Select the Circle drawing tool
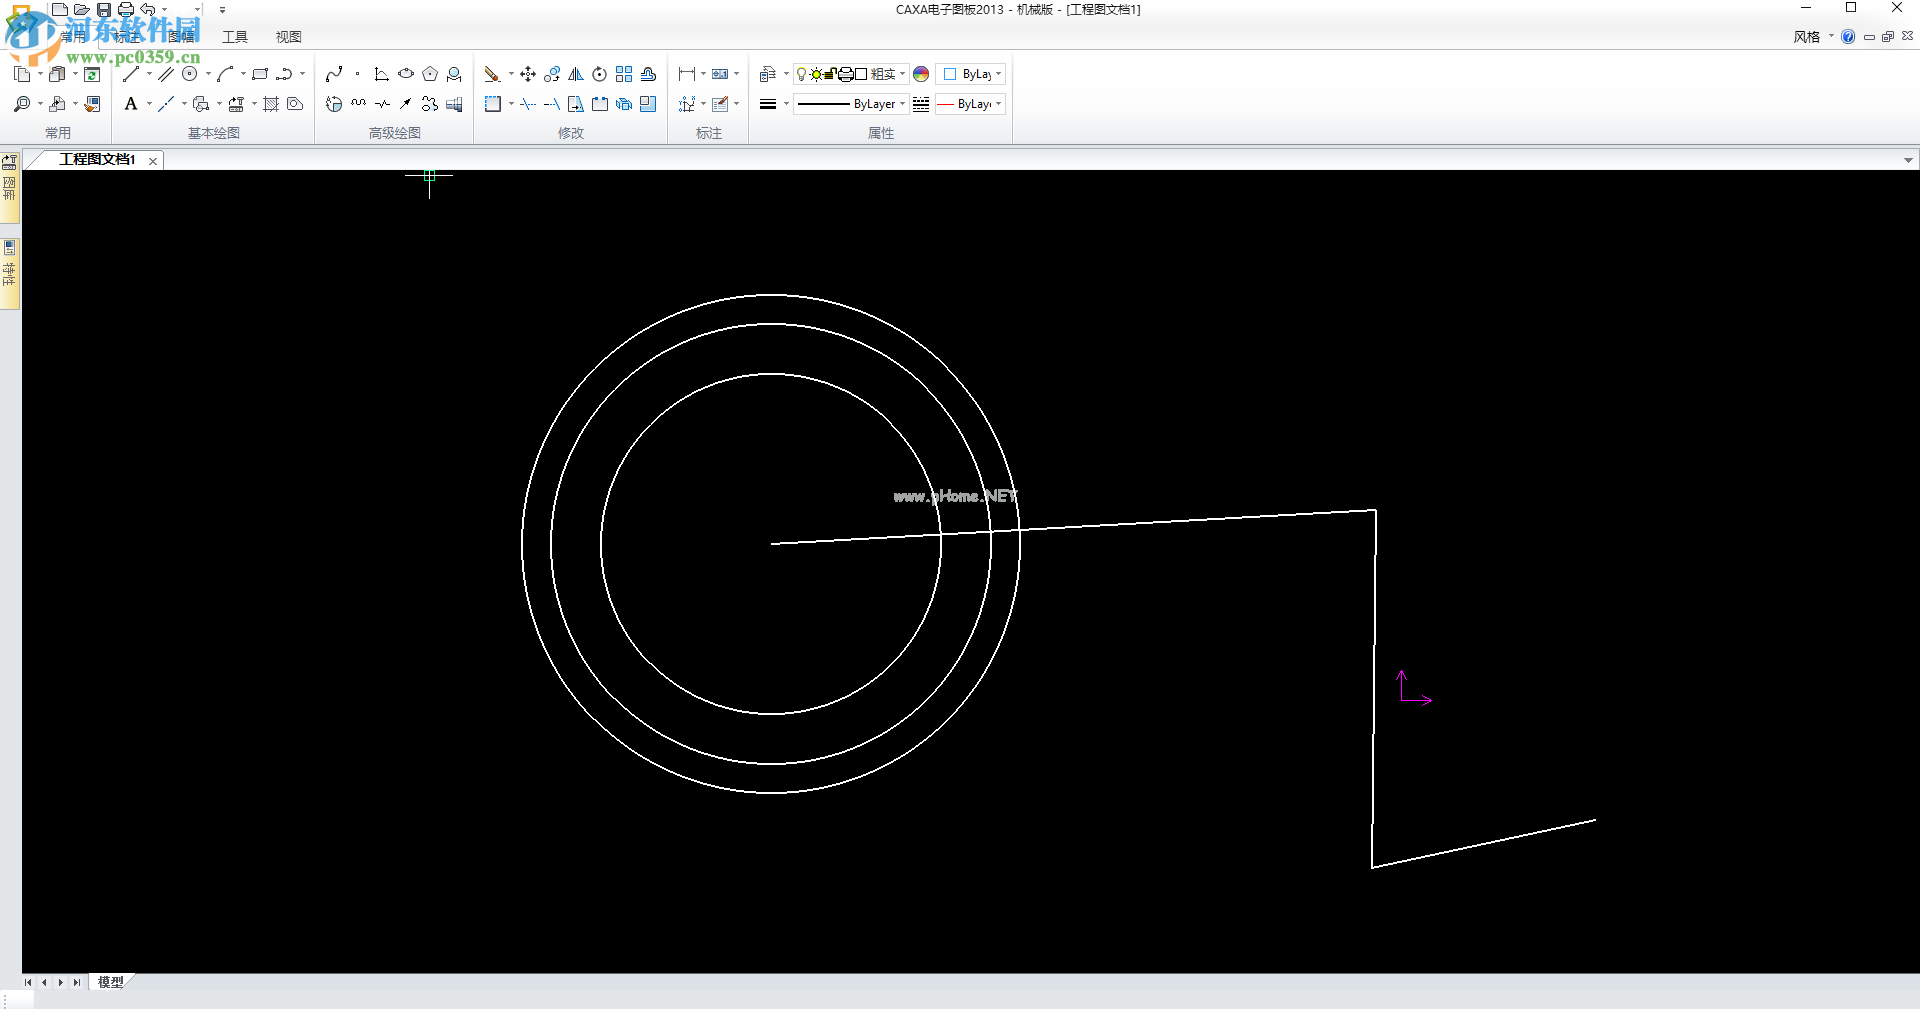Image resolution: width=1920 pixels, height=1009 pixels. [189, 74]
